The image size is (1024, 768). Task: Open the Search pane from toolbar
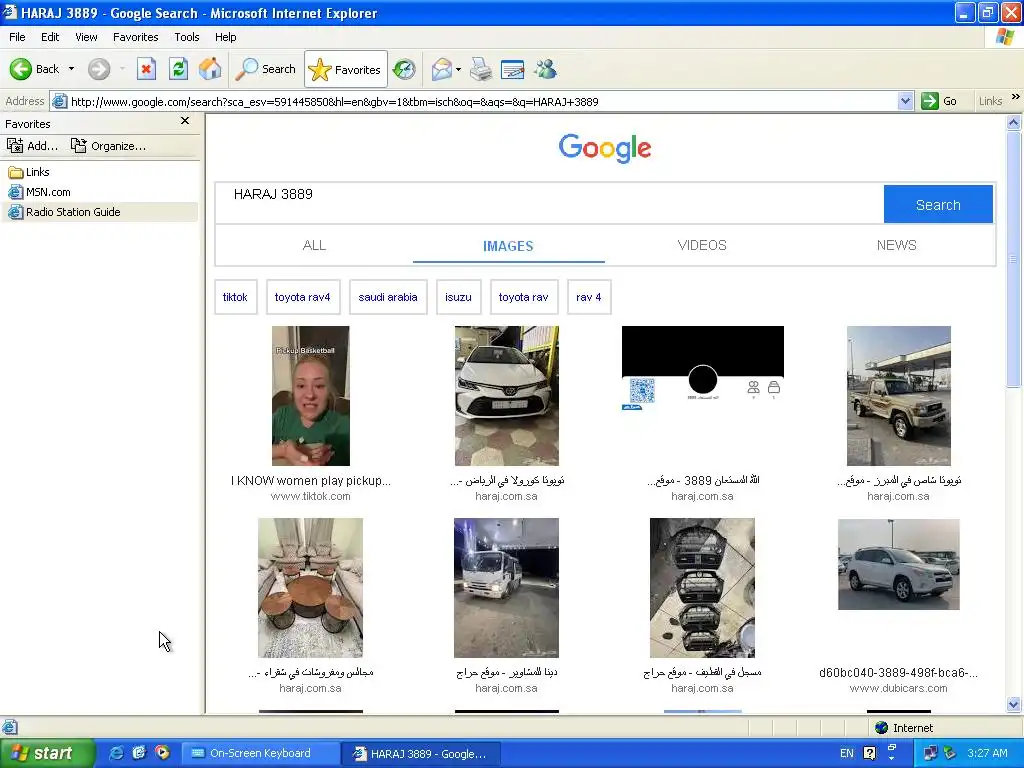click(x=266, y=69)
